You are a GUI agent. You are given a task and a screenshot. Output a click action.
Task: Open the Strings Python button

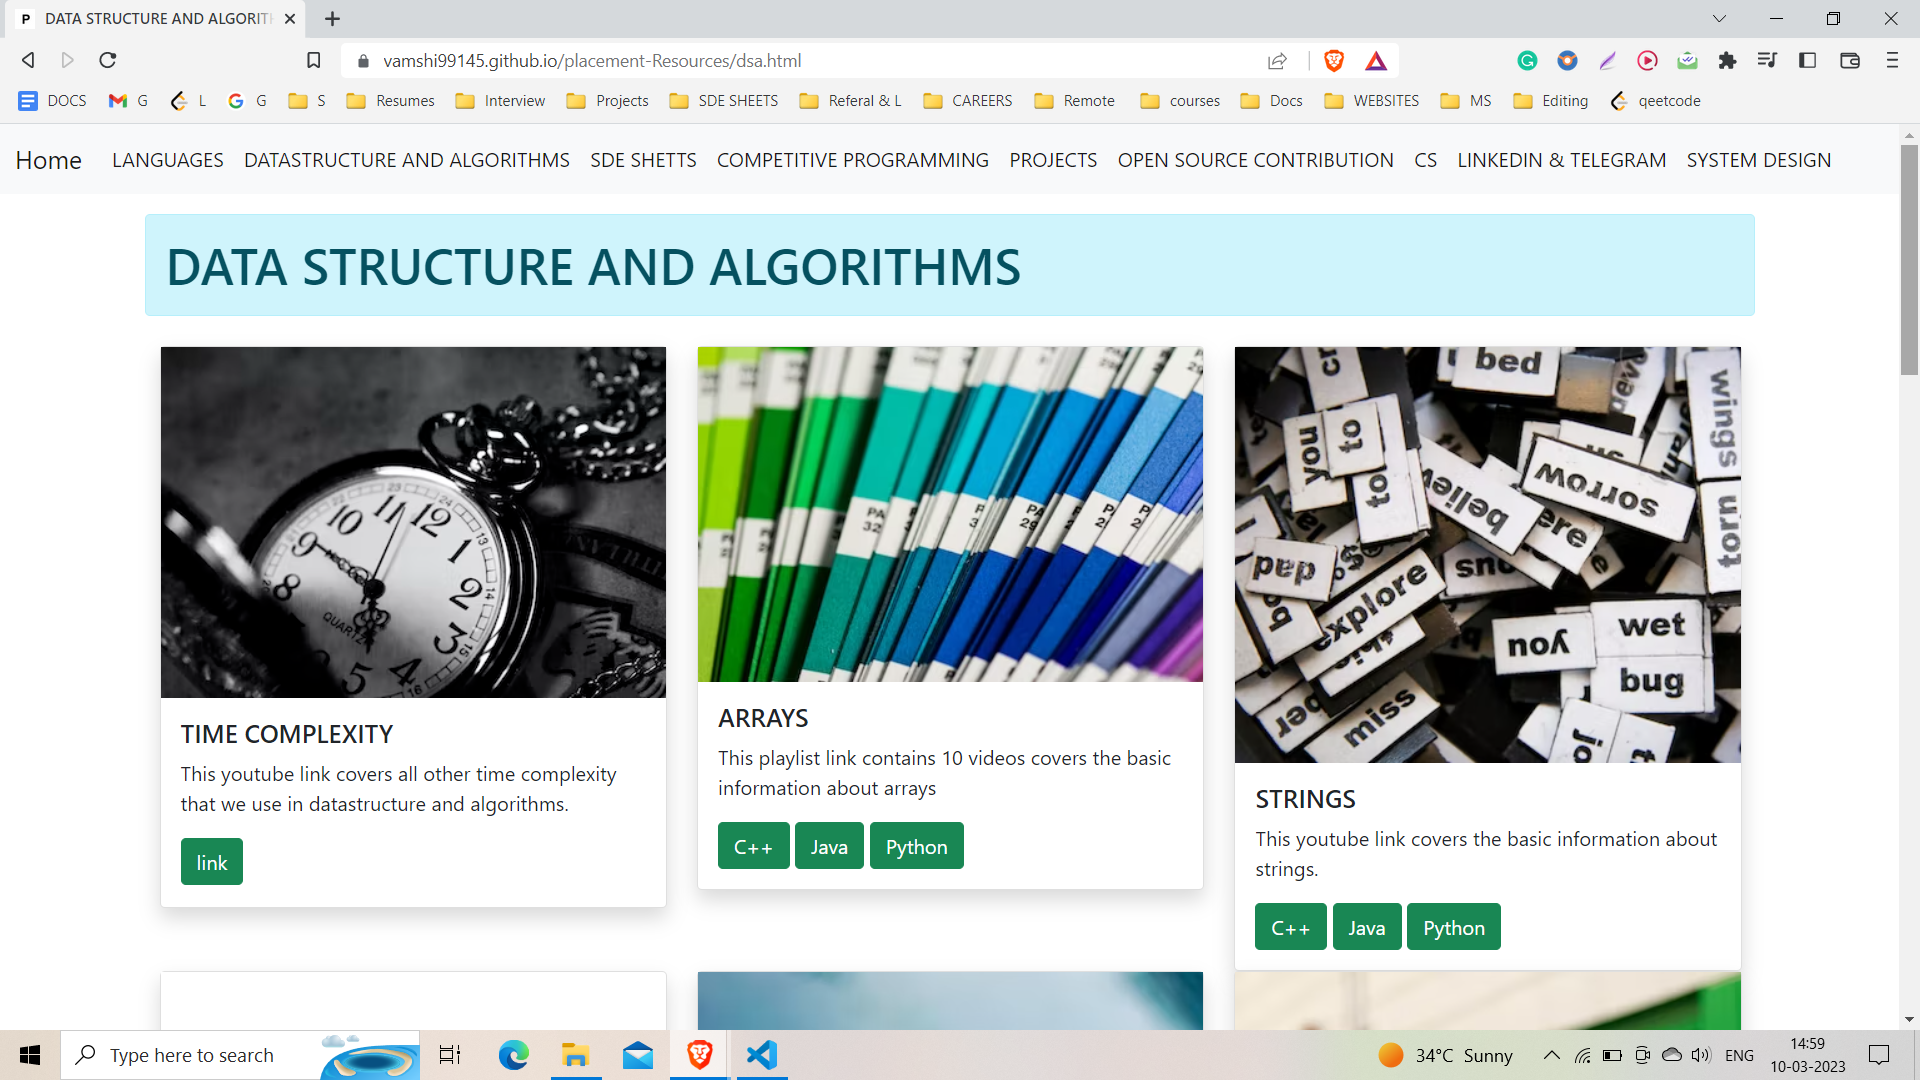pyautogui.click(x=1454, y=927)
